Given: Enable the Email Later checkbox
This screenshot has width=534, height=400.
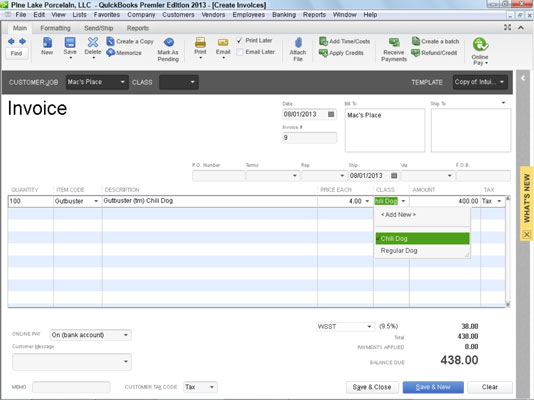Looking at the screenshot, I should 240,52.
